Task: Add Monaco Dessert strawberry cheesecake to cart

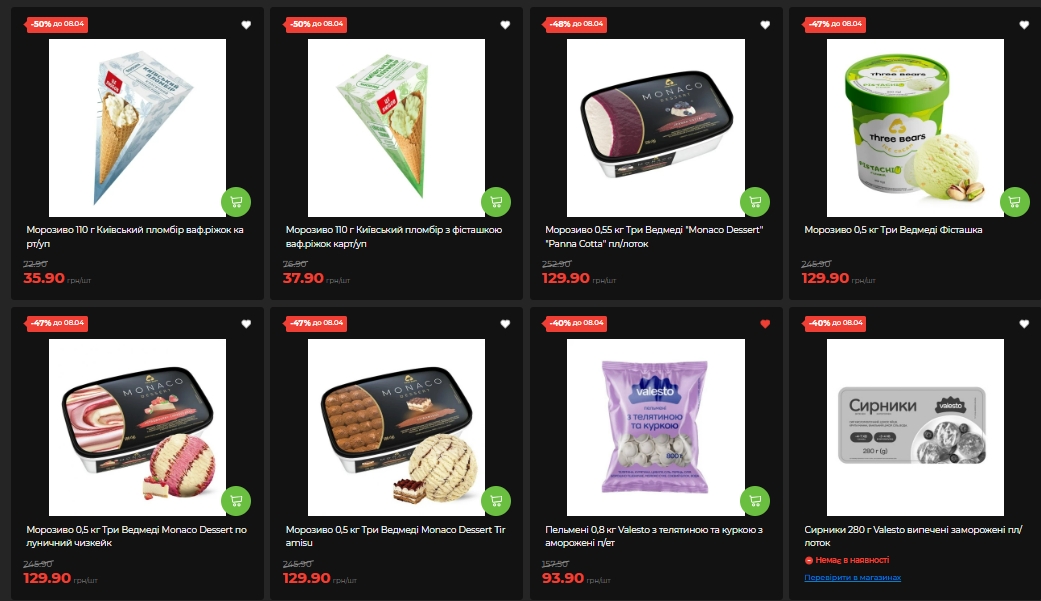Action: 236,501
